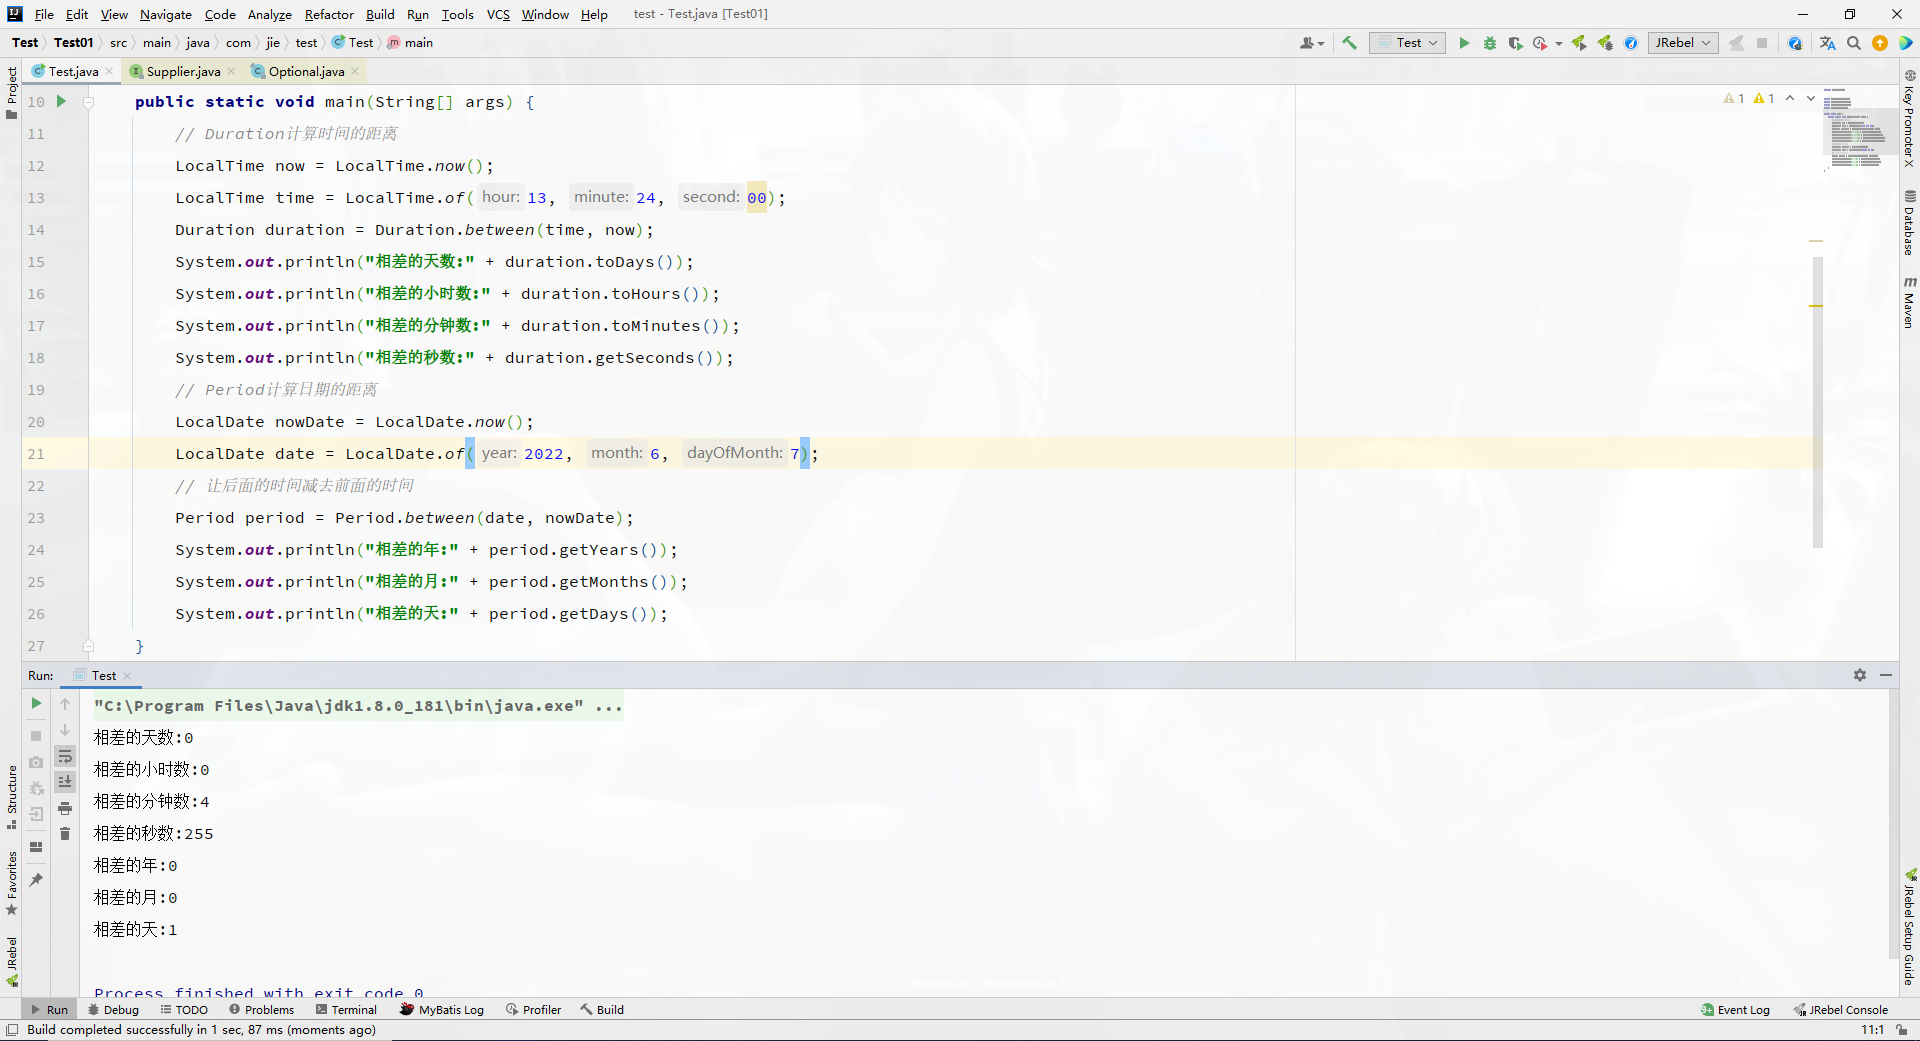Screen dimensions: 1920x1041
Task: Open the JRebel dropdown in toolbar
Action: pyautogui.click(x=1683, y=43)
